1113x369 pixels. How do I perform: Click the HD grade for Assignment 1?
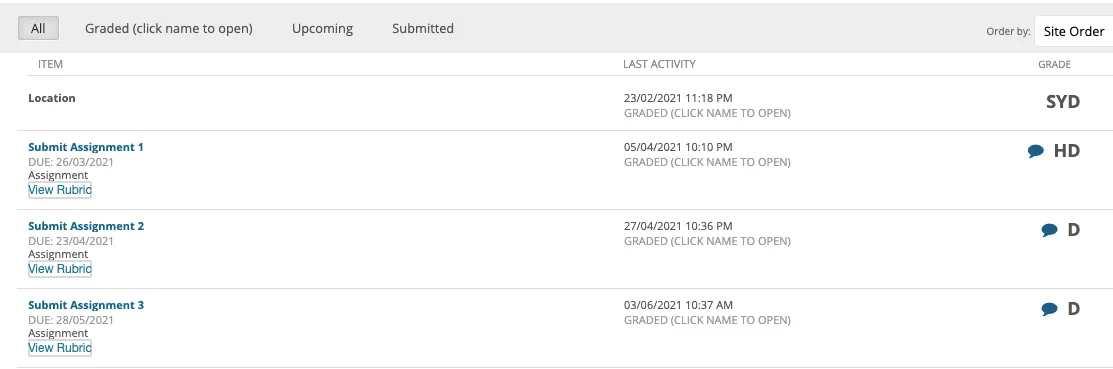pos(1067,151)
